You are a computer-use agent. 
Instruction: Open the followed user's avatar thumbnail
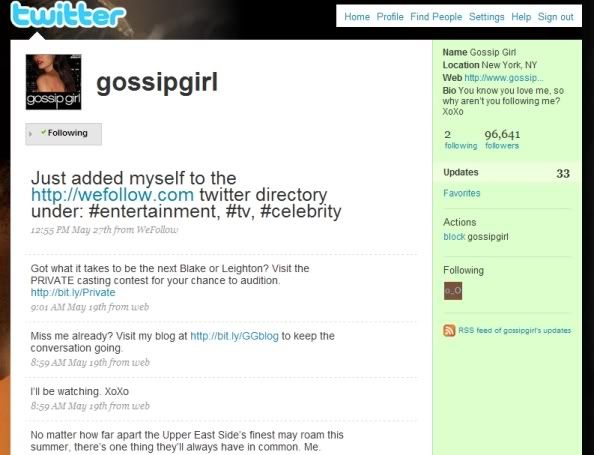tap(453, 291)
